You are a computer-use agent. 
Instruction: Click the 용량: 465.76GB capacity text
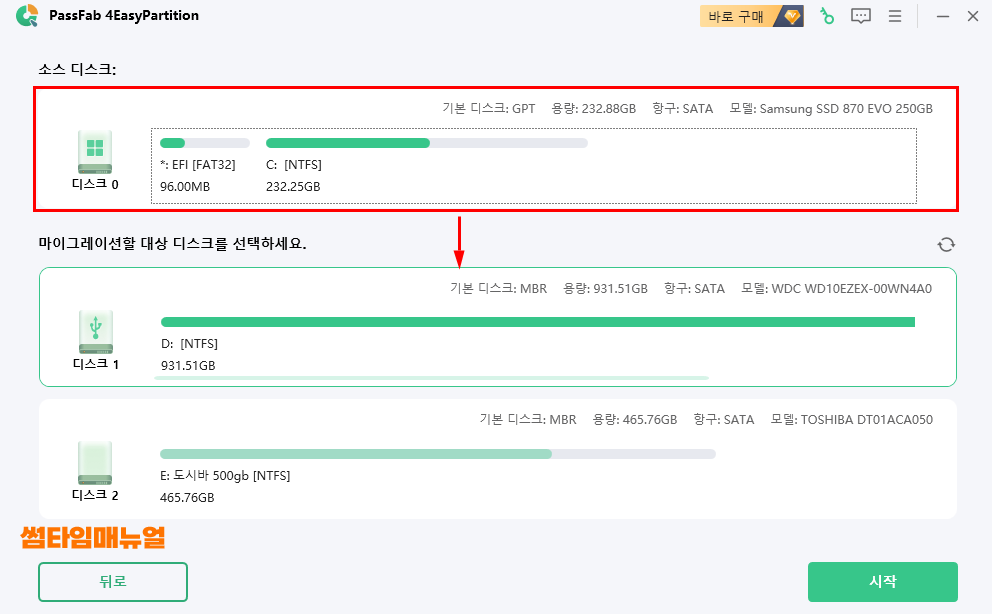(x=635, y=419)
